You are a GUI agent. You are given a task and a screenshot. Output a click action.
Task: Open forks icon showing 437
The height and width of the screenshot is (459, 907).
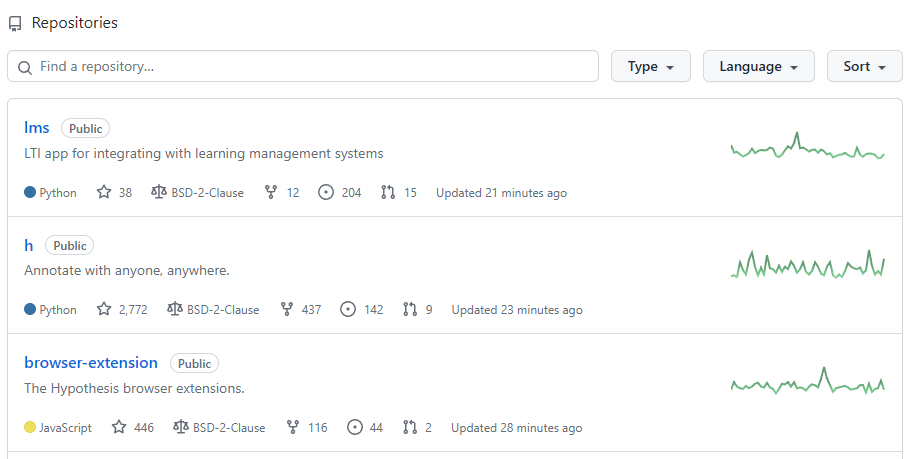pyautogui.click(x=286, y=309)
